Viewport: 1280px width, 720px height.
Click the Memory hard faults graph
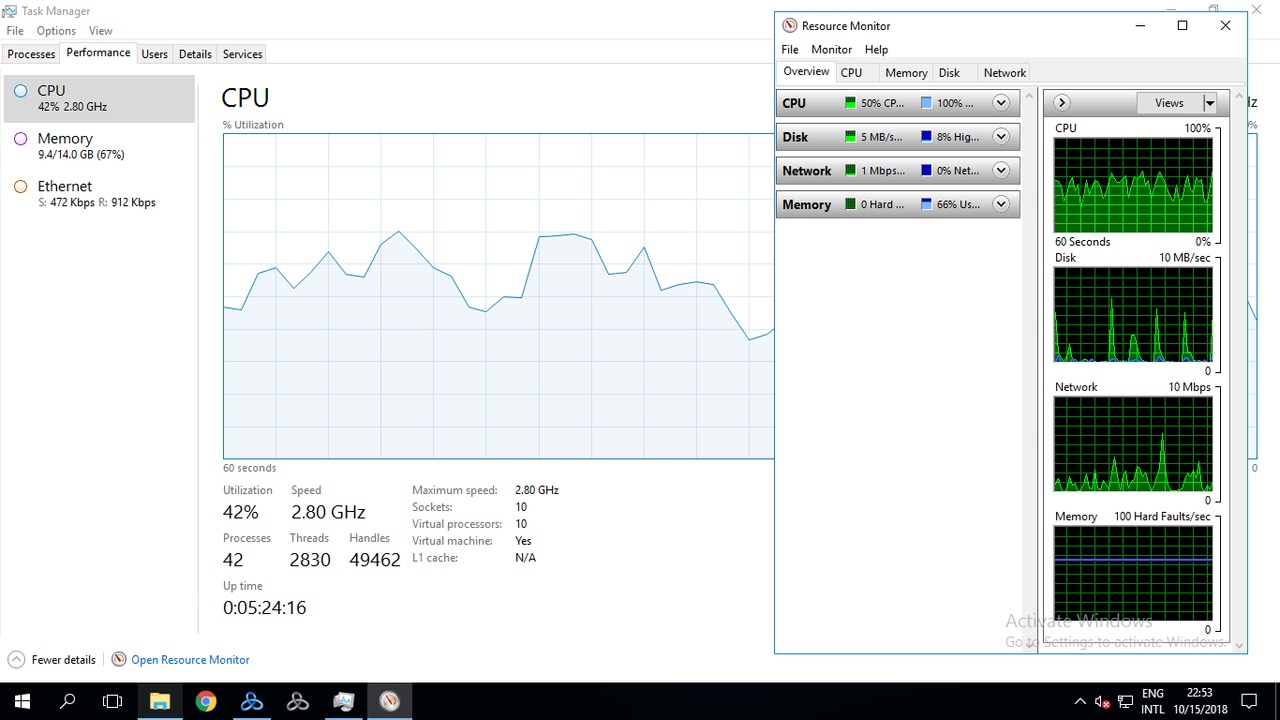click(x=1133, y=573)
